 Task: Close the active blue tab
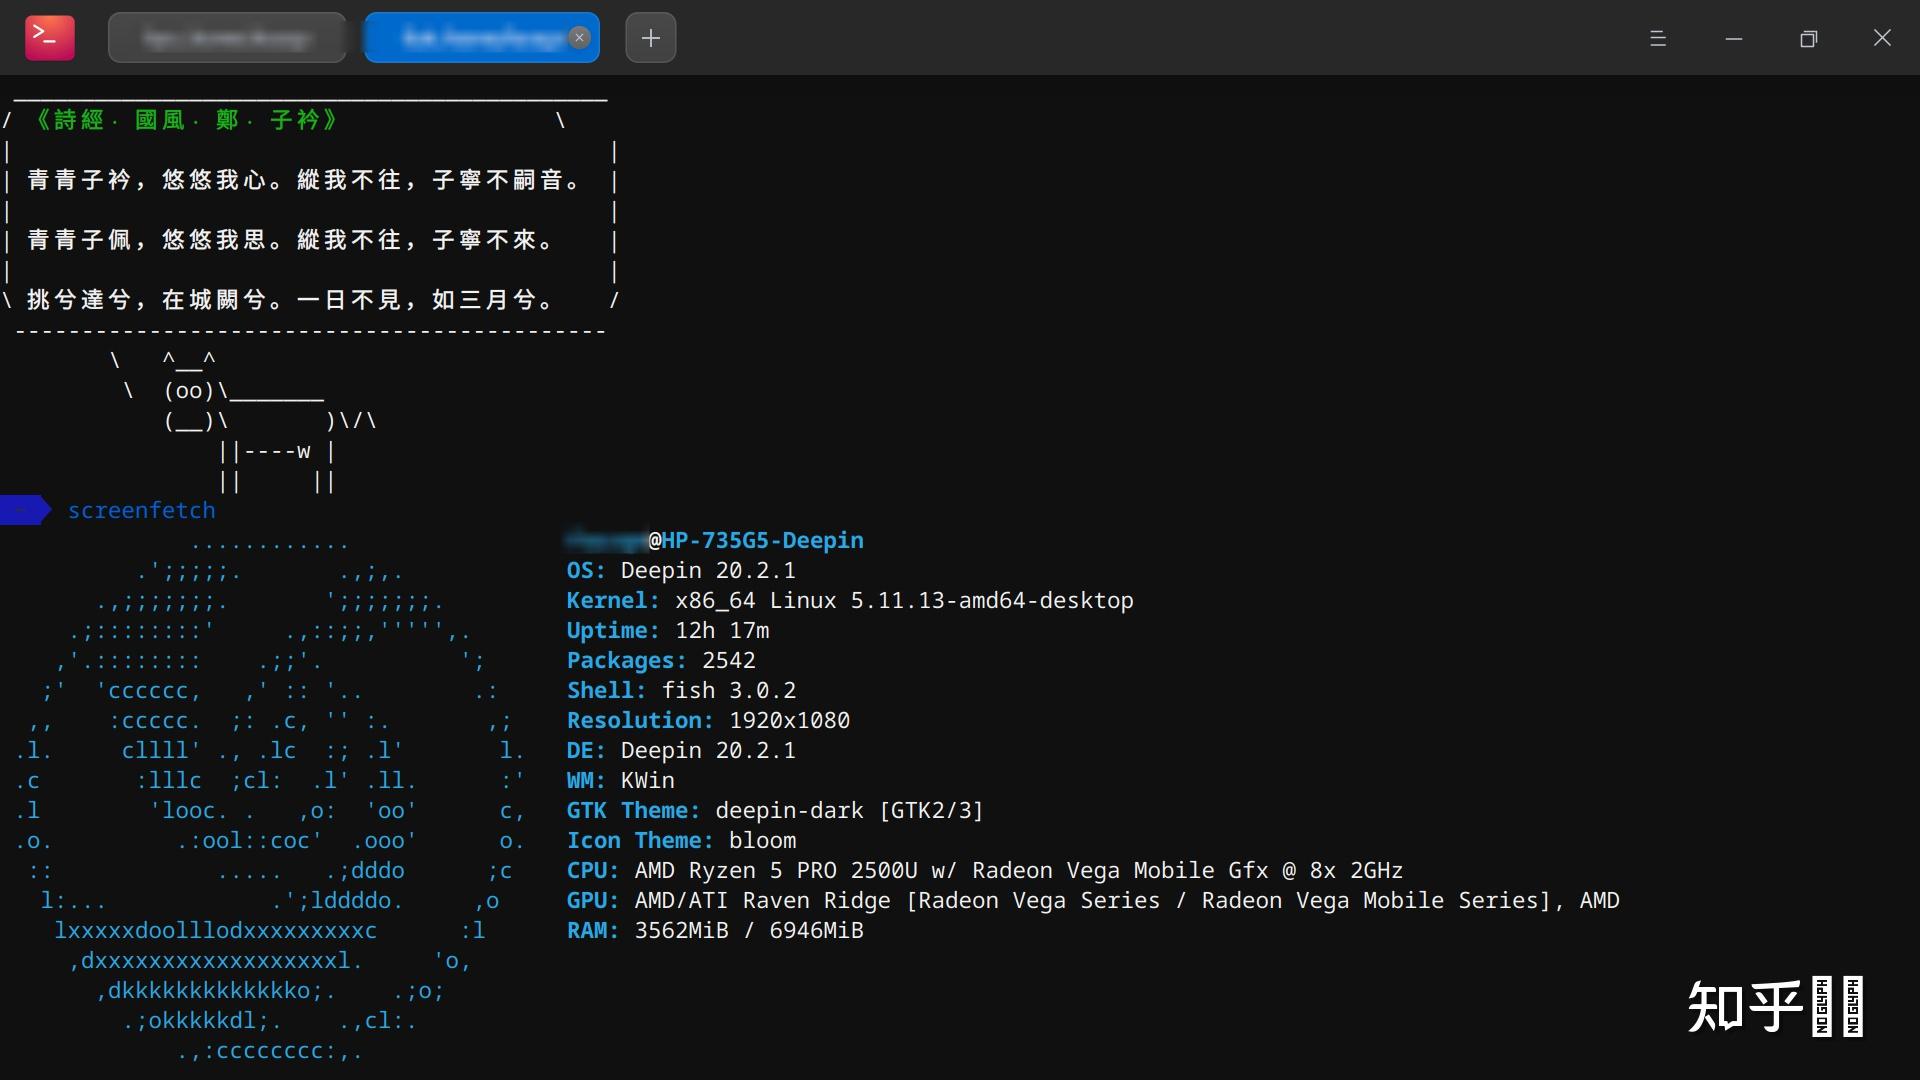(x=579, y=38)
